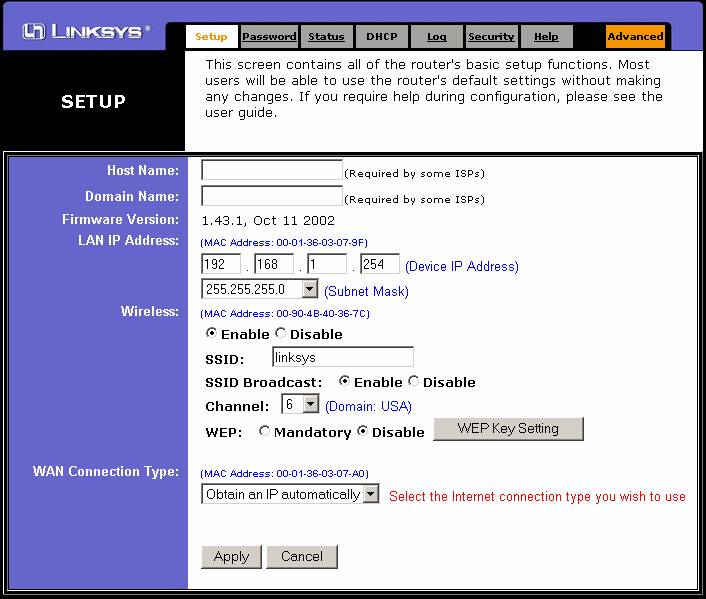This screenshot has height=599, width=706.
Task: Click the (Domain: USA) label
Action: [x=368, y=407]
